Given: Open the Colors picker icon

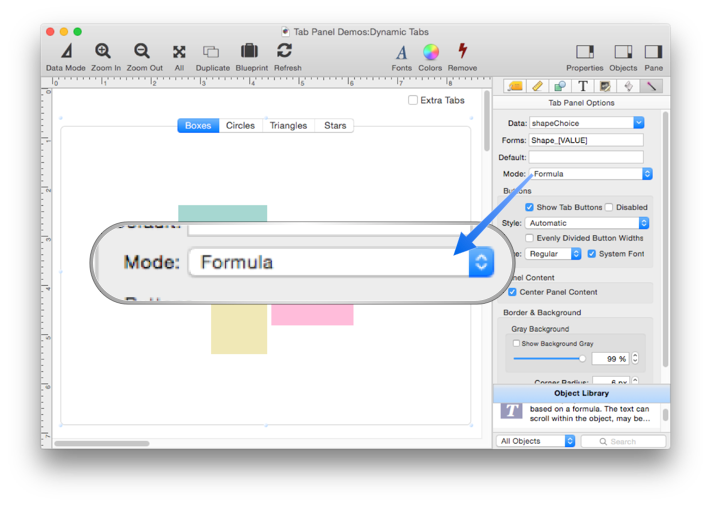Looking at the screenshot, I should (430, 52).
